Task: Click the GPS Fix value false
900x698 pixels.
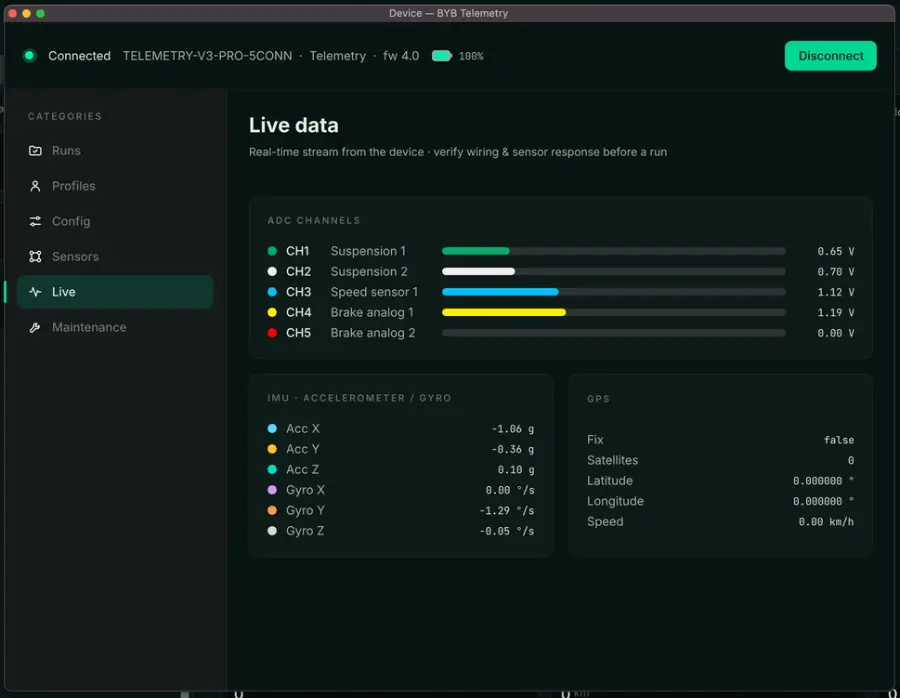Action: tap(839, 440)
